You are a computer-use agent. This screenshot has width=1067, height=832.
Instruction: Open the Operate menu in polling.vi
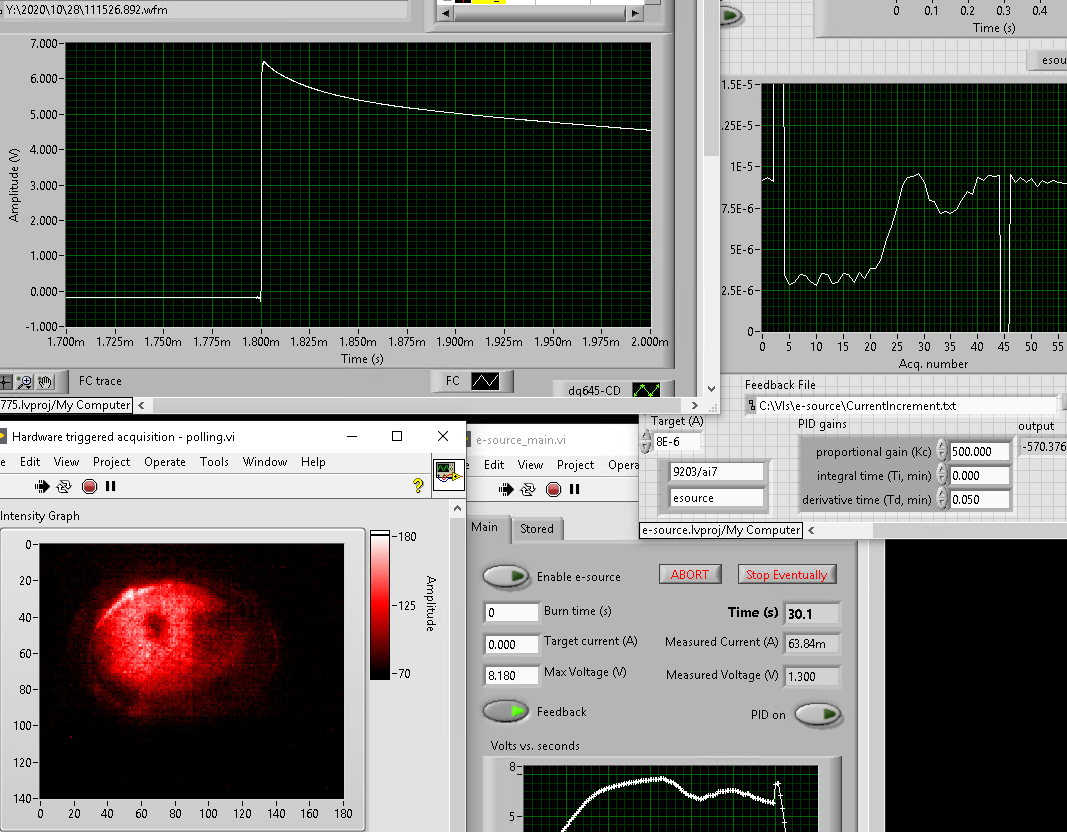[x=164, y=462]
